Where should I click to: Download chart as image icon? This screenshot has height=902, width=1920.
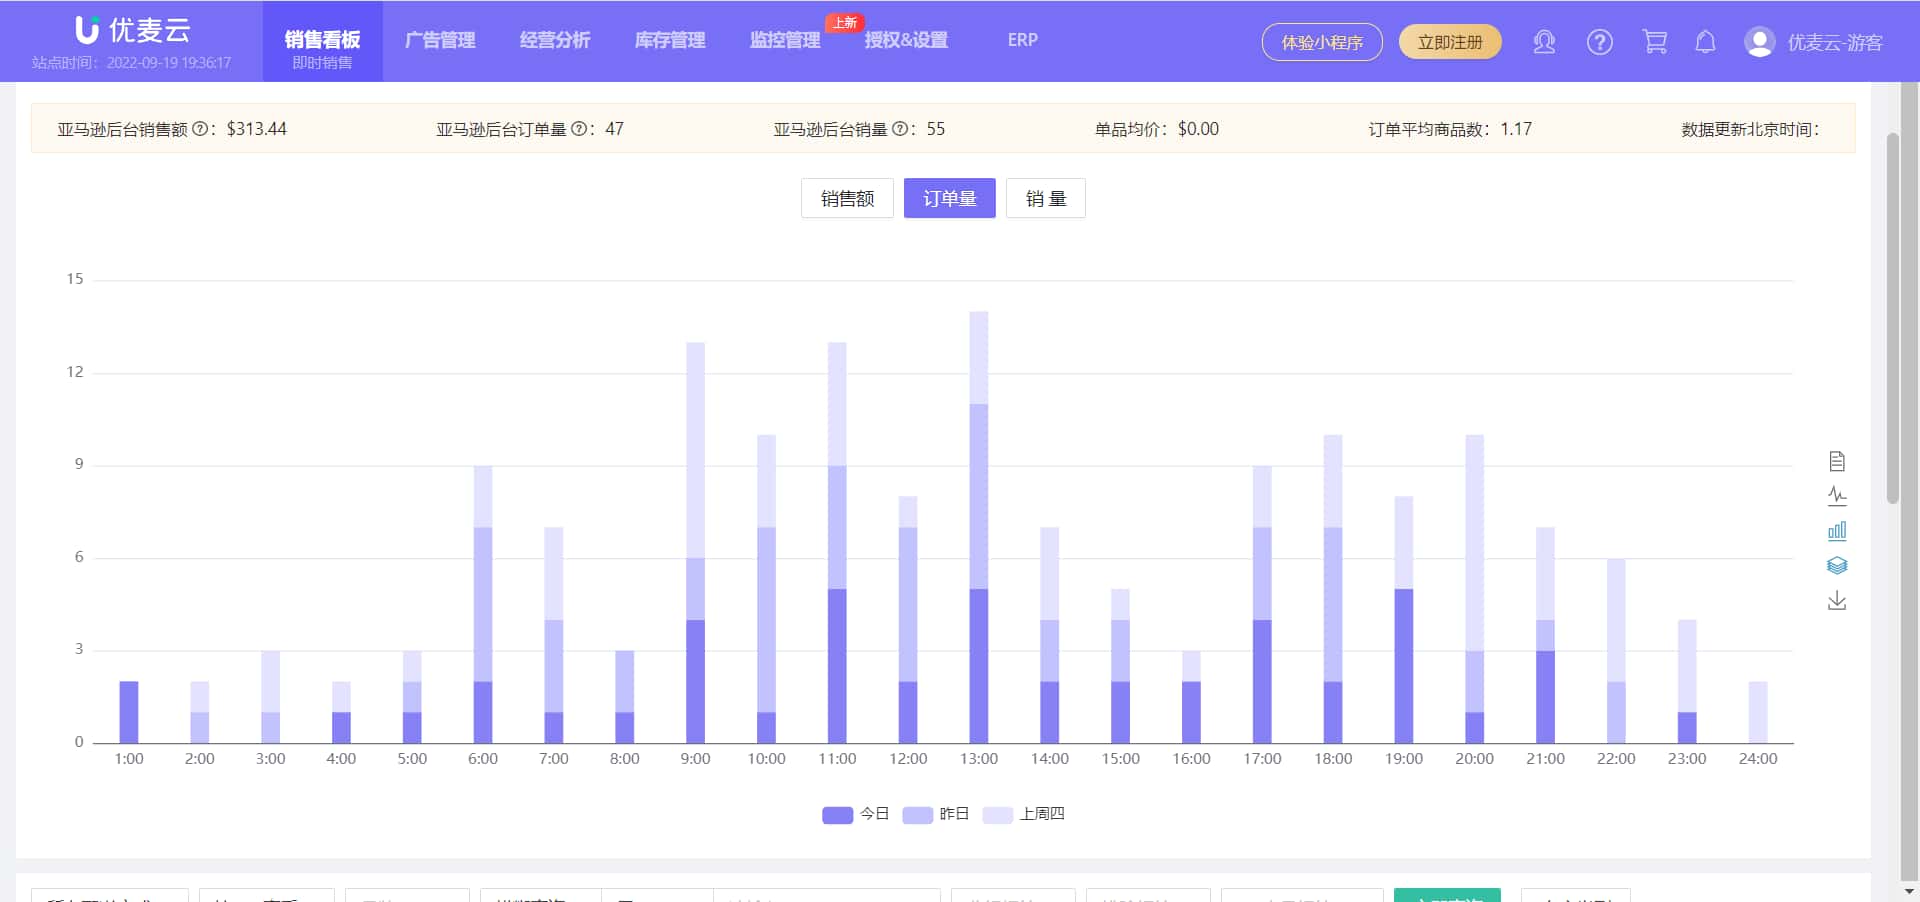[1836, 601]
